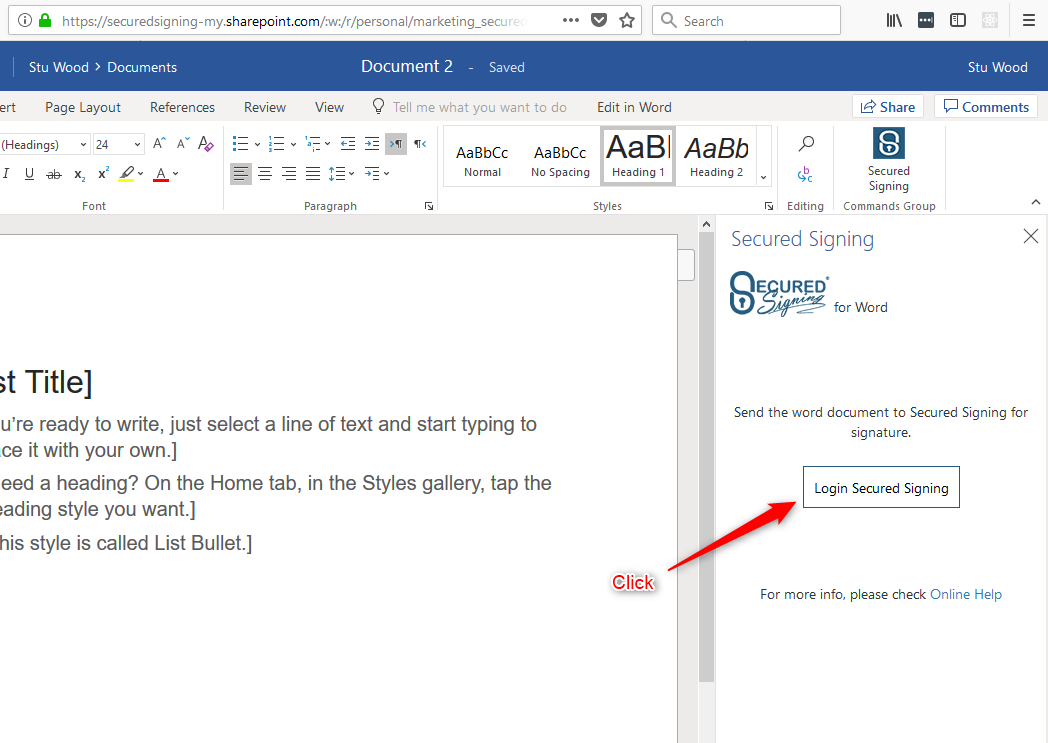Open the font size dropdown showing 24
The image size is (1048, 743).
118,144
